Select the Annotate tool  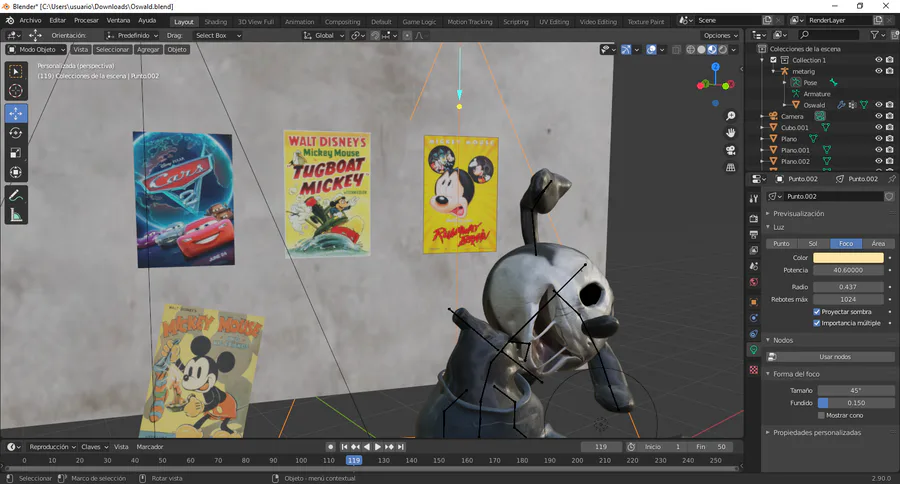click(16, 195)
